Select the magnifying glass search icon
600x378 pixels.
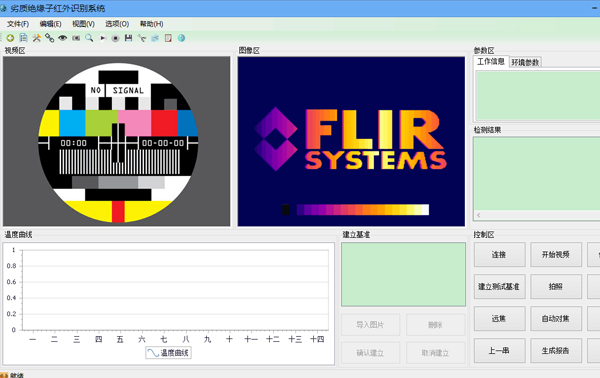coord(89,38)
